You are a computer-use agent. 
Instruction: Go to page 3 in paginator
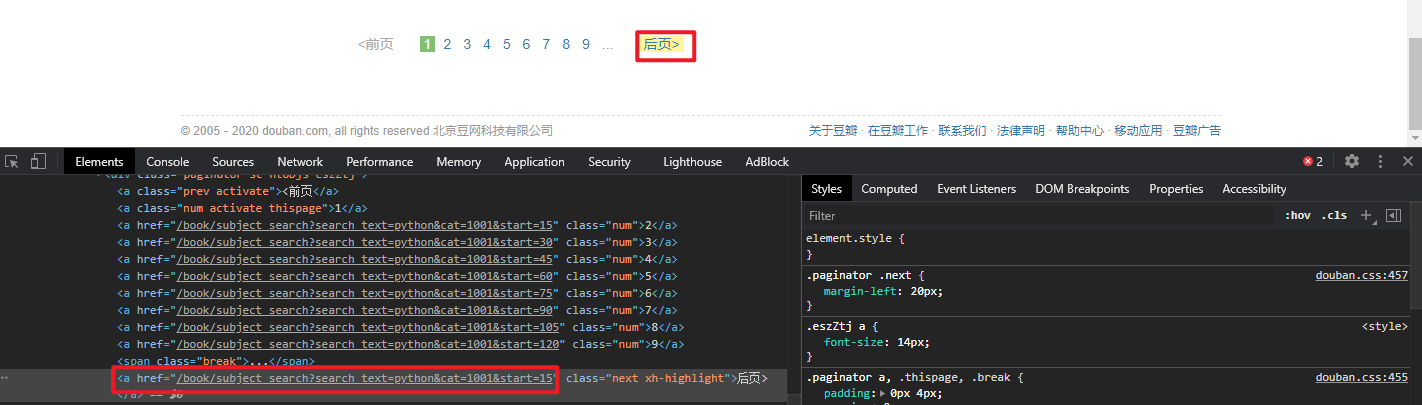click(x=467, y=44)
